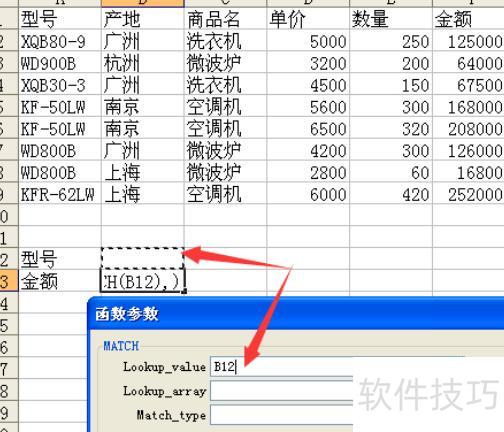Select the quantity cell 150

pos(391,84)
